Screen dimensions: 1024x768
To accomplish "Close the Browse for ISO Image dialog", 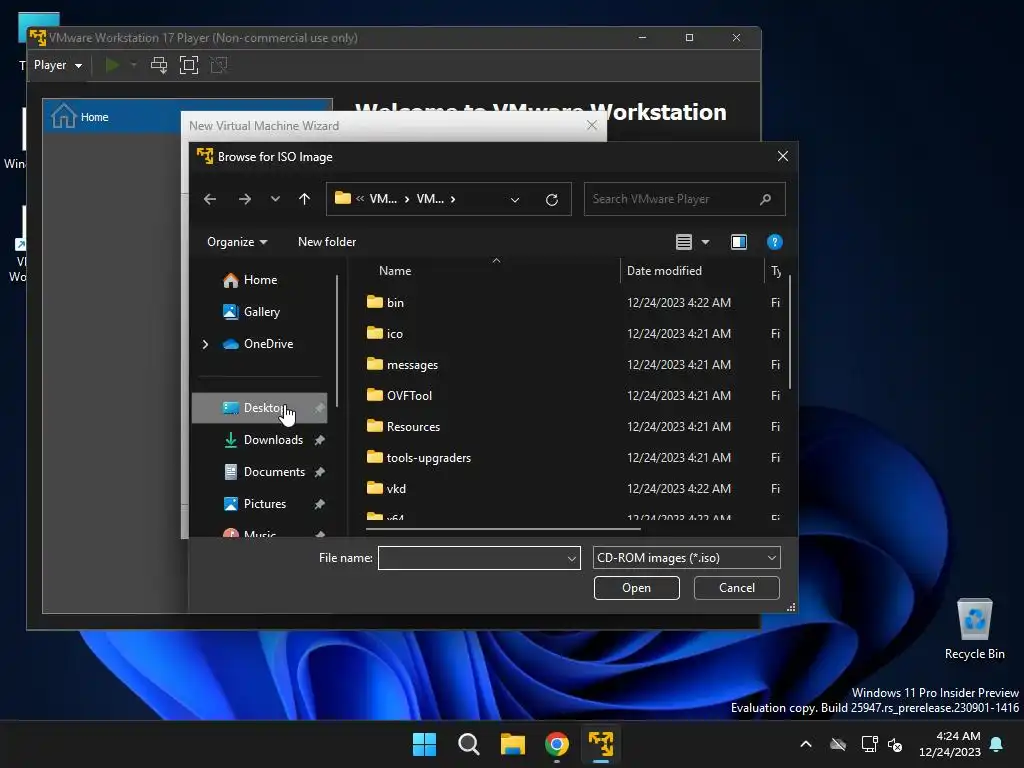I will [x=782, y=156].
